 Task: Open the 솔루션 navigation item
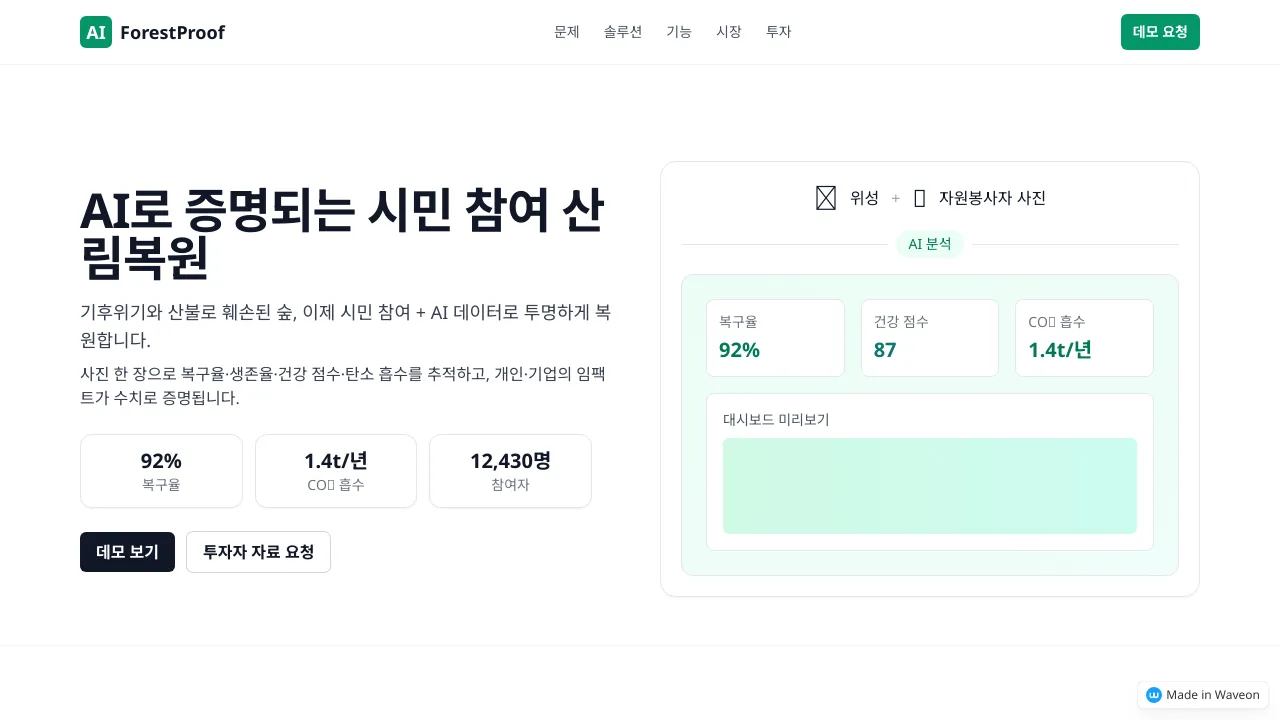click(x=623, y=32)
